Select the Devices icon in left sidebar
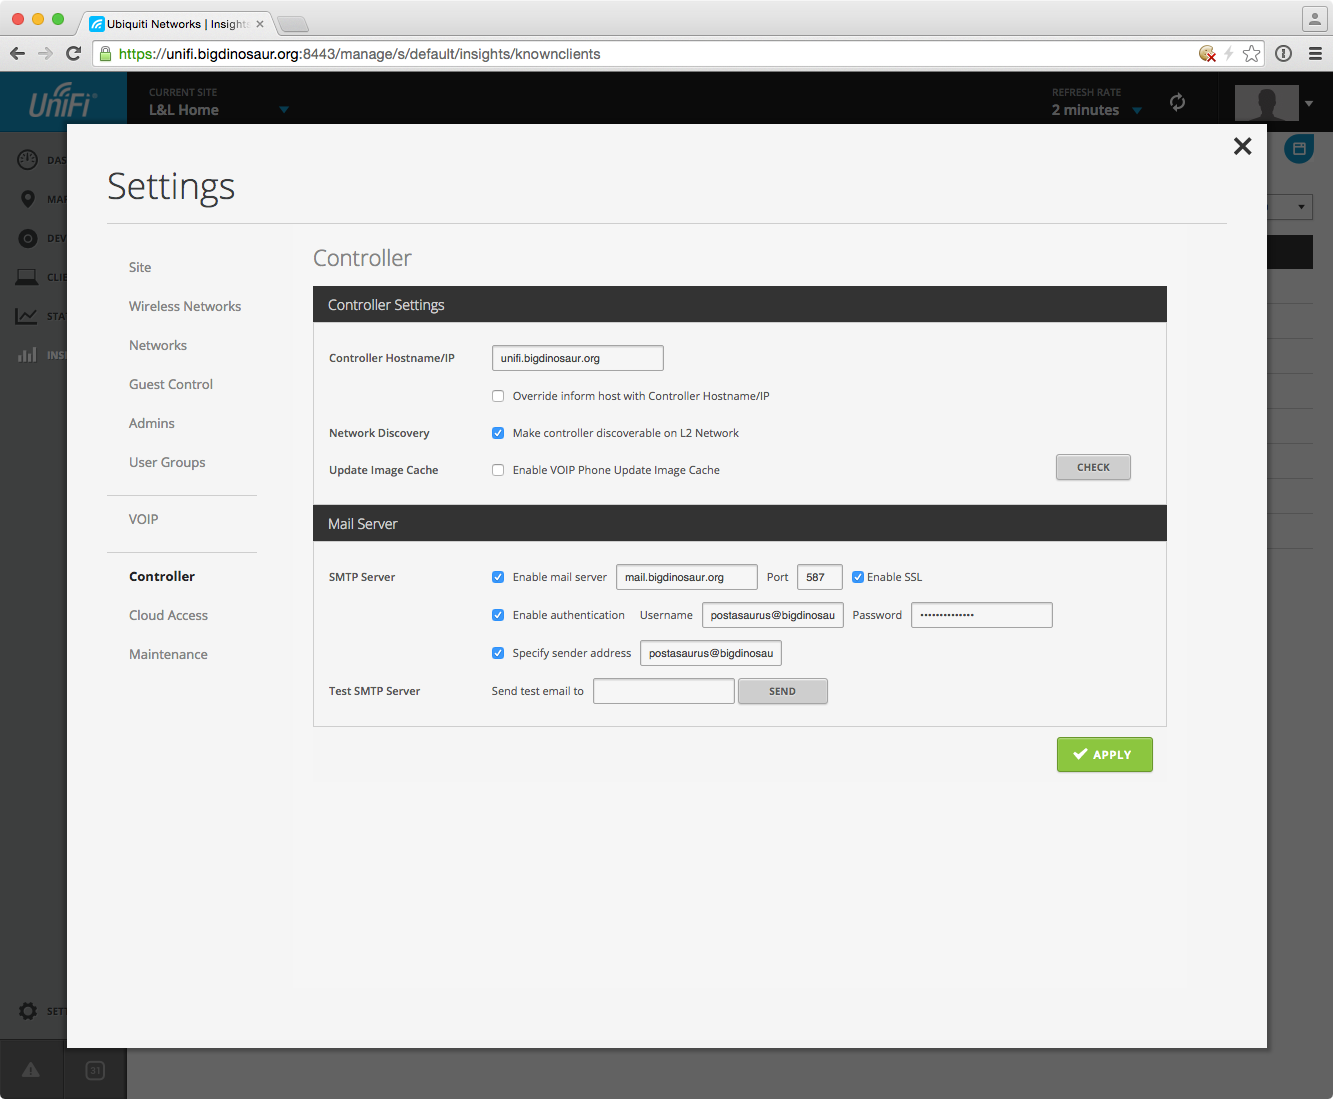 tap(28, 238)
